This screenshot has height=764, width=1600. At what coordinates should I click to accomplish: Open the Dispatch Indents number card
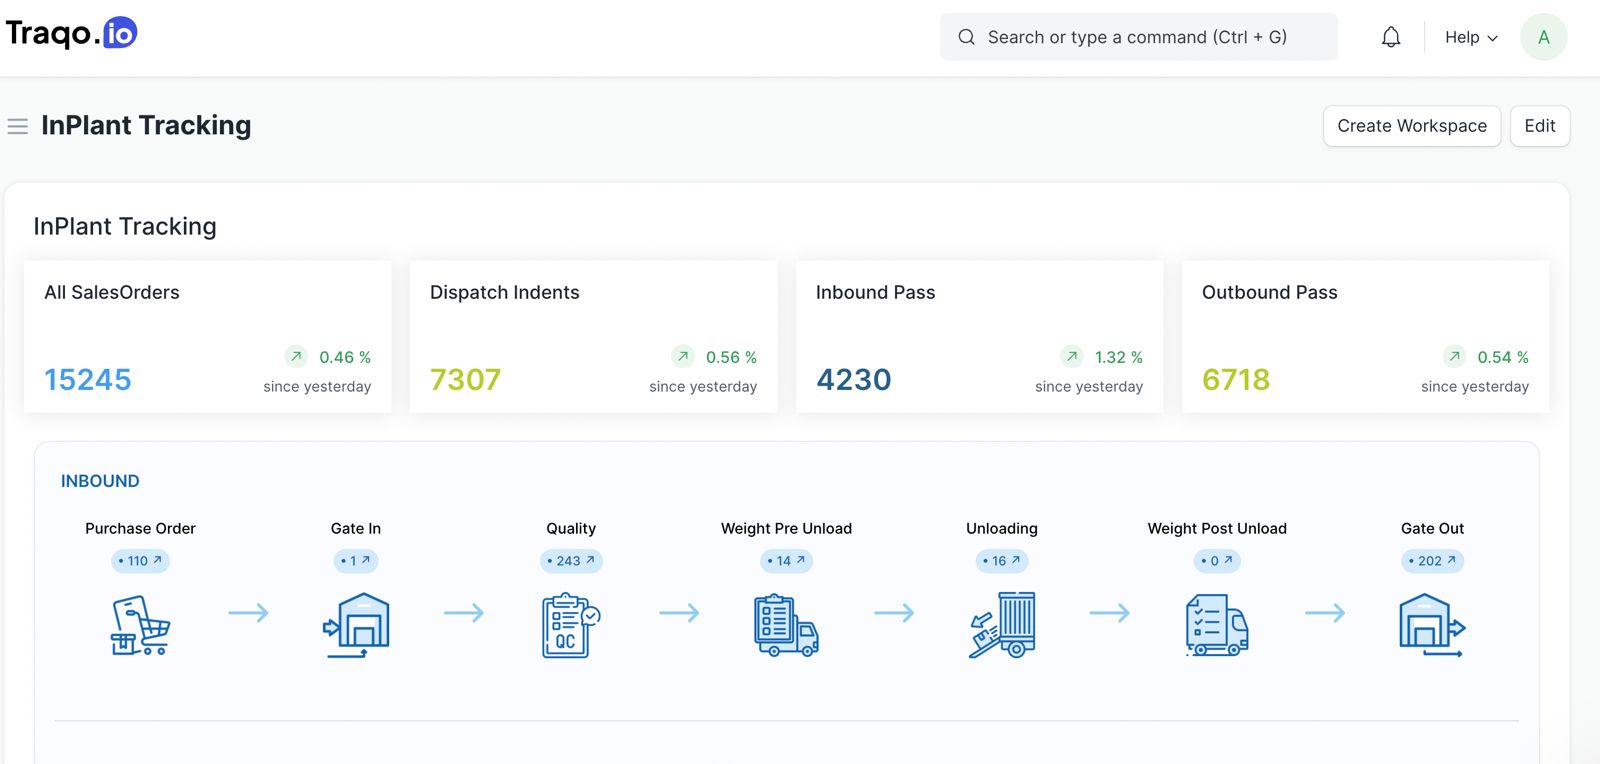[x=593, y=337]
